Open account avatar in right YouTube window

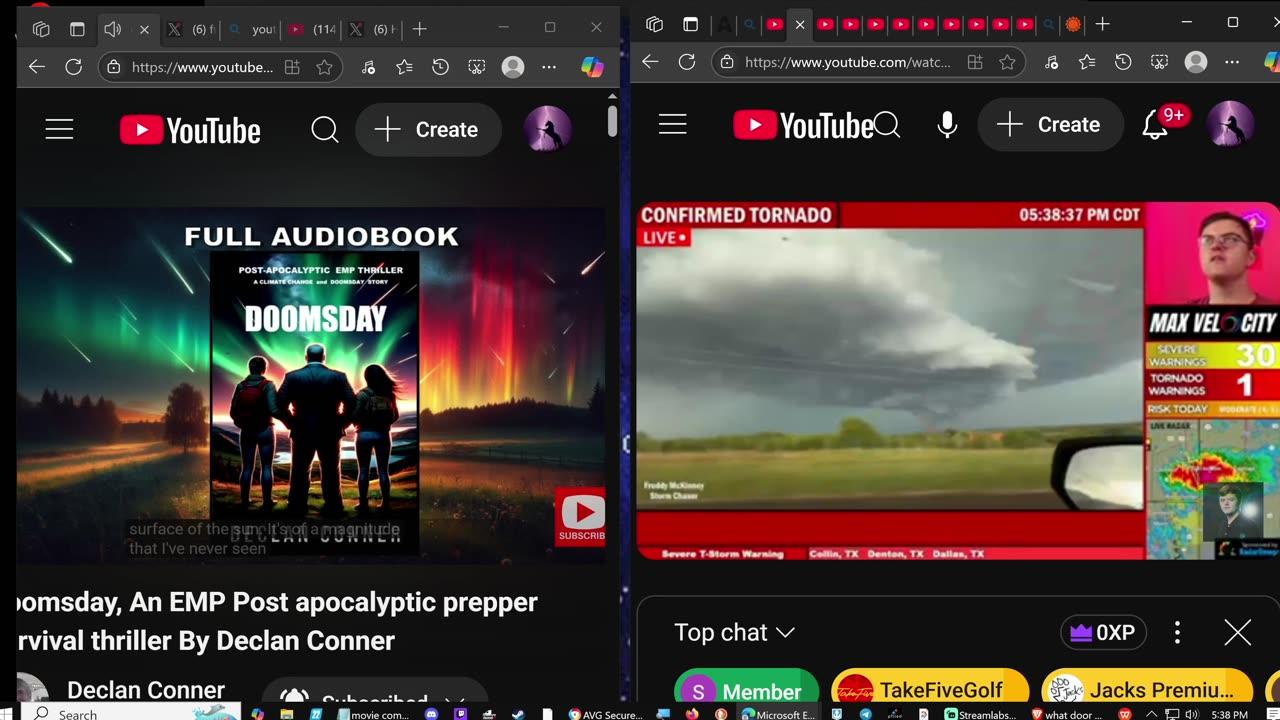[x=1230, y=125]
